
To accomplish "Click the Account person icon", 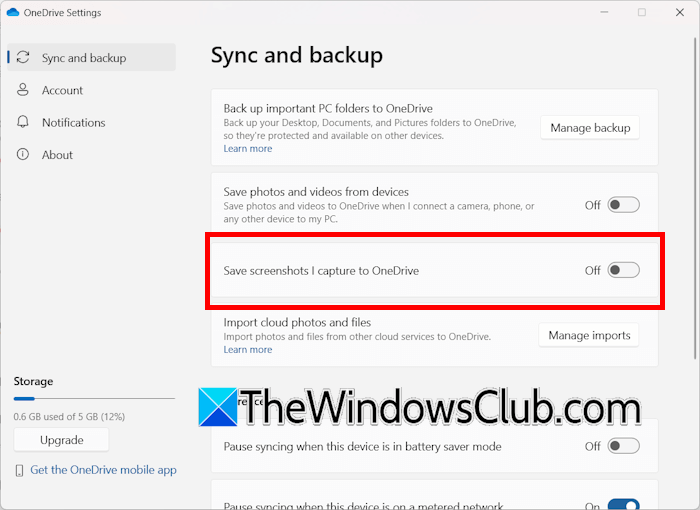I will point(23,90).
